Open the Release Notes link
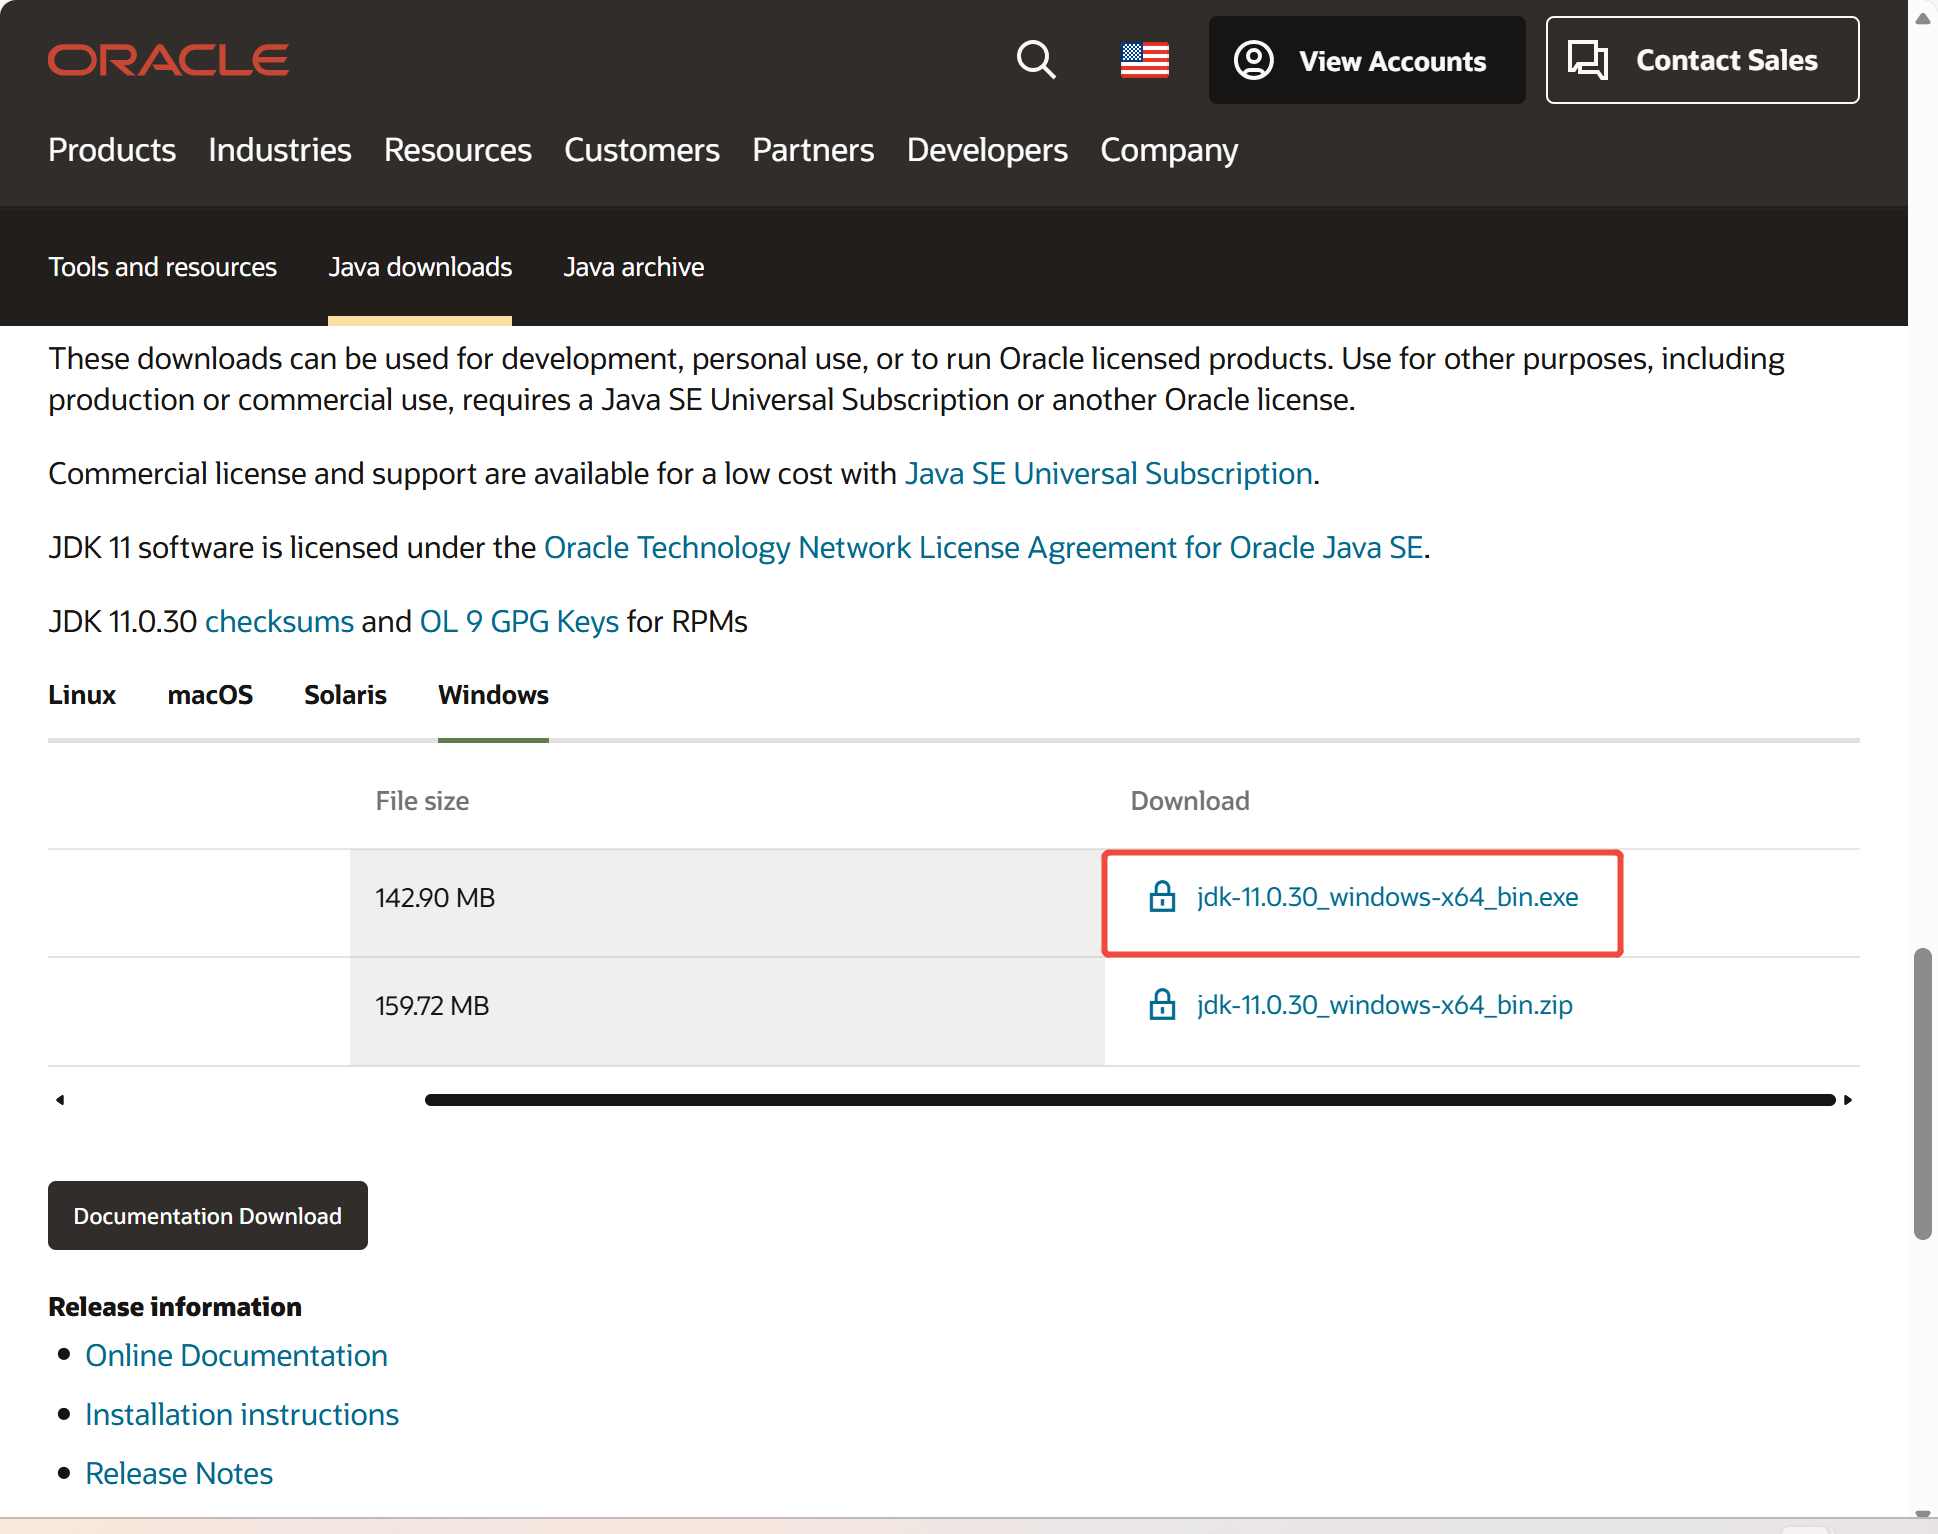Image resolution: width=1938 pixels, height=1534 pixels. pos(179,1473)
